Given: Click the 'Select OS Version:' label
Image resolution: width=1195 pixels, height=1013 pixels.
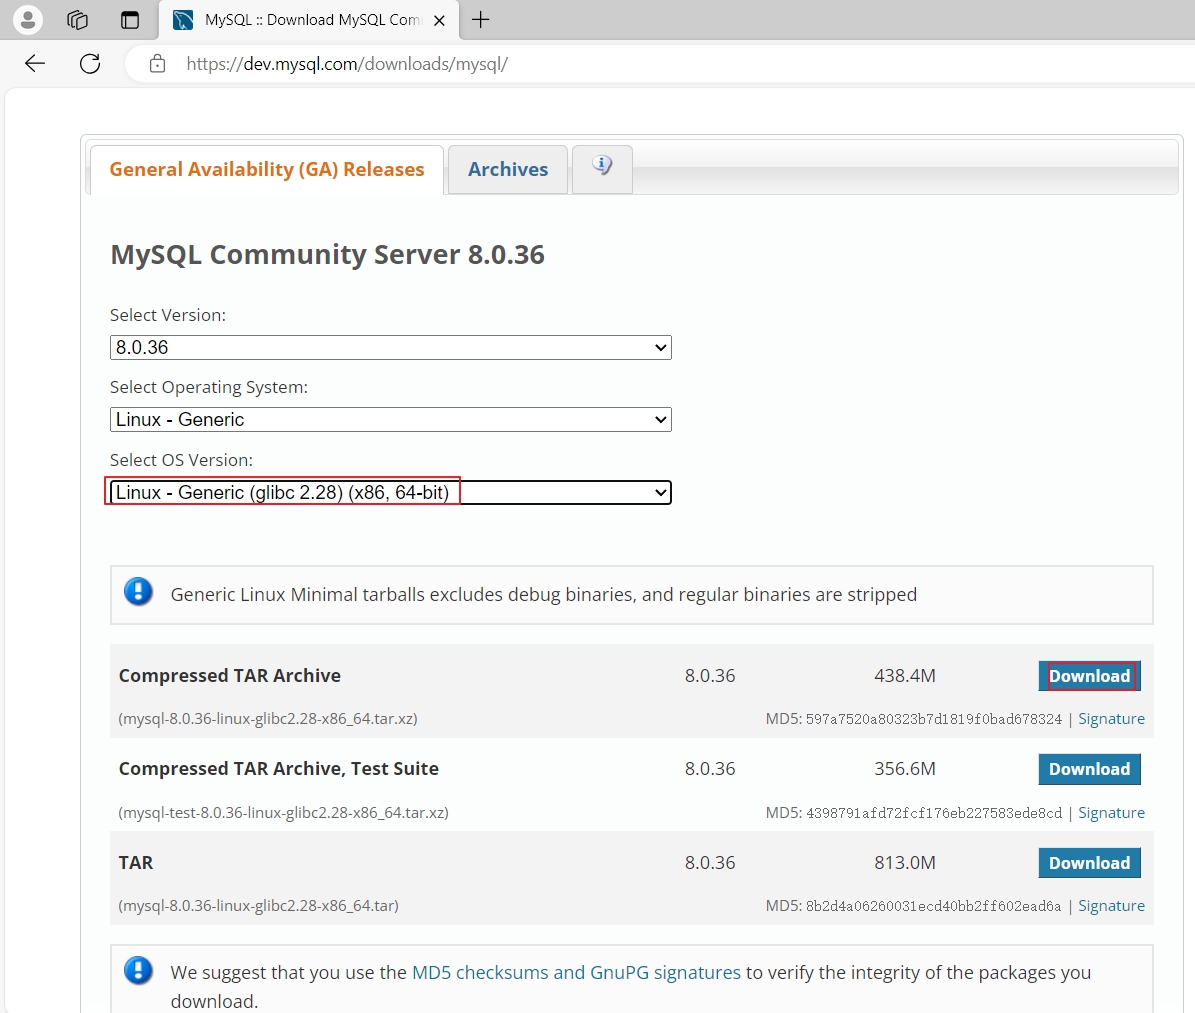Looking at the screenshot, I should point(181,460).
